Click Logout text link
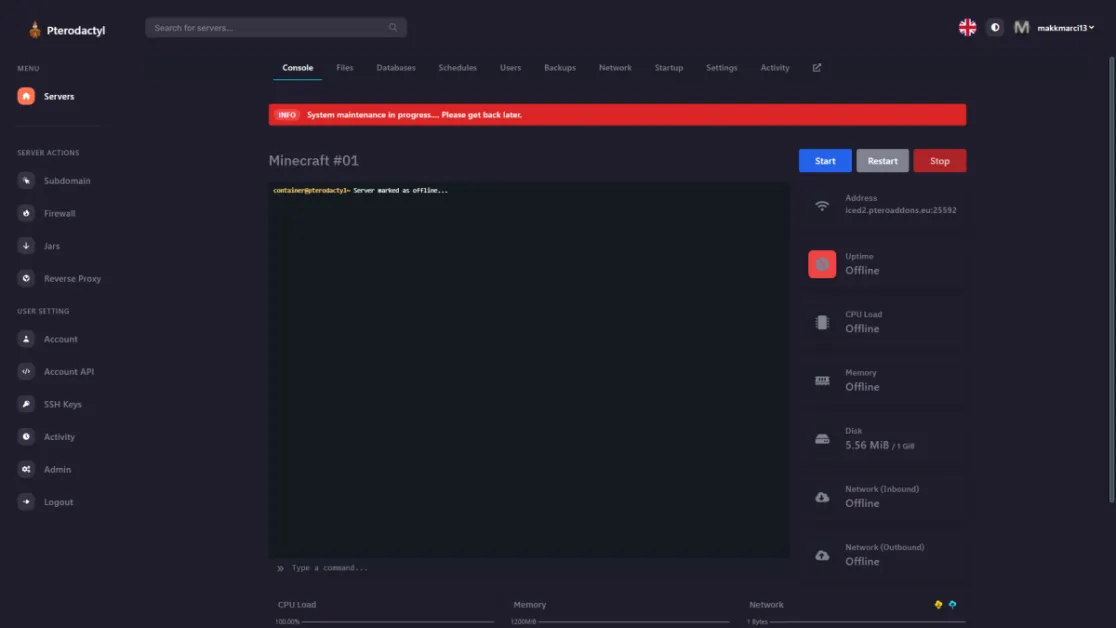This screenshot has height=628, width=1116. pyautogui.click(x=58, y=502)
